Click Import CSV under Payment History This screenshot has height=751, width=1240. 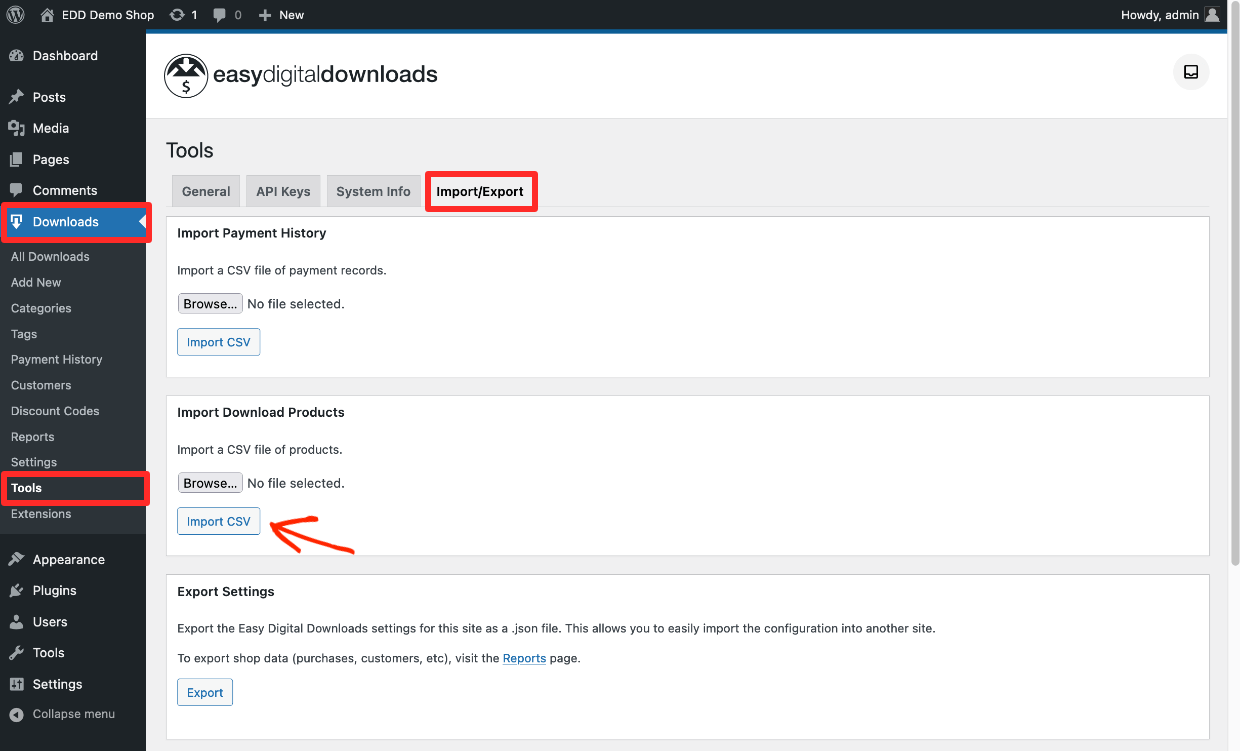(219, 342)
